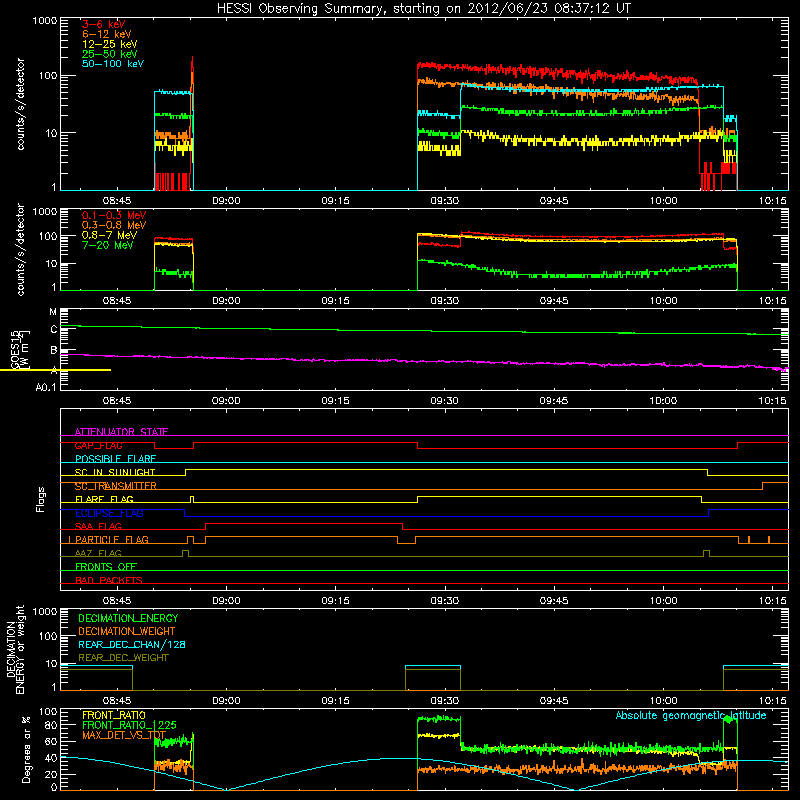Click the GOES15 axis label
Screen dimensions: 800x800
tap(15, 349)
